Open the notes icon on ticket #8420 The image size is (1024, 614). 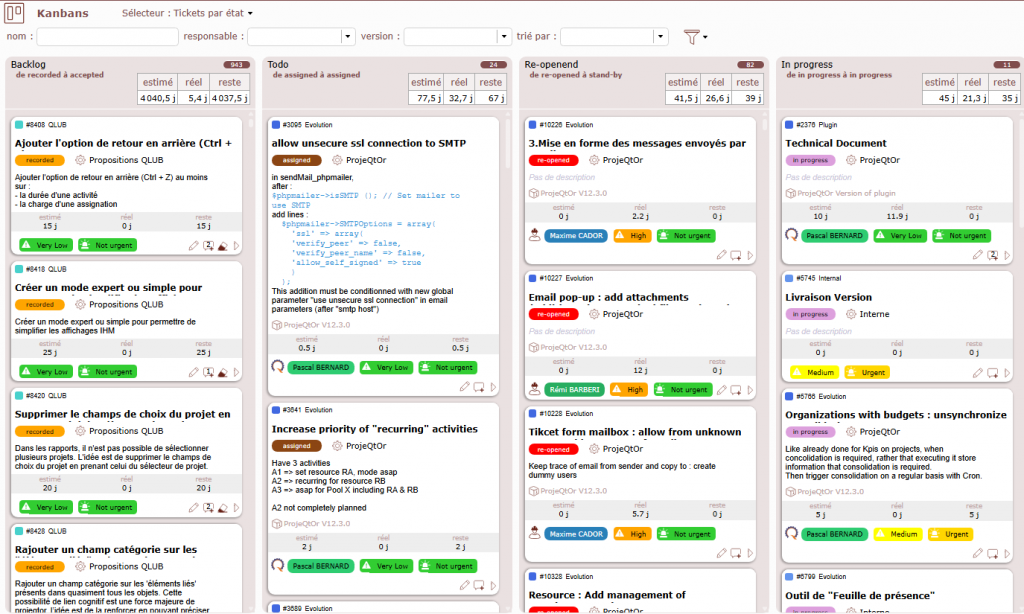coord(208,508)
